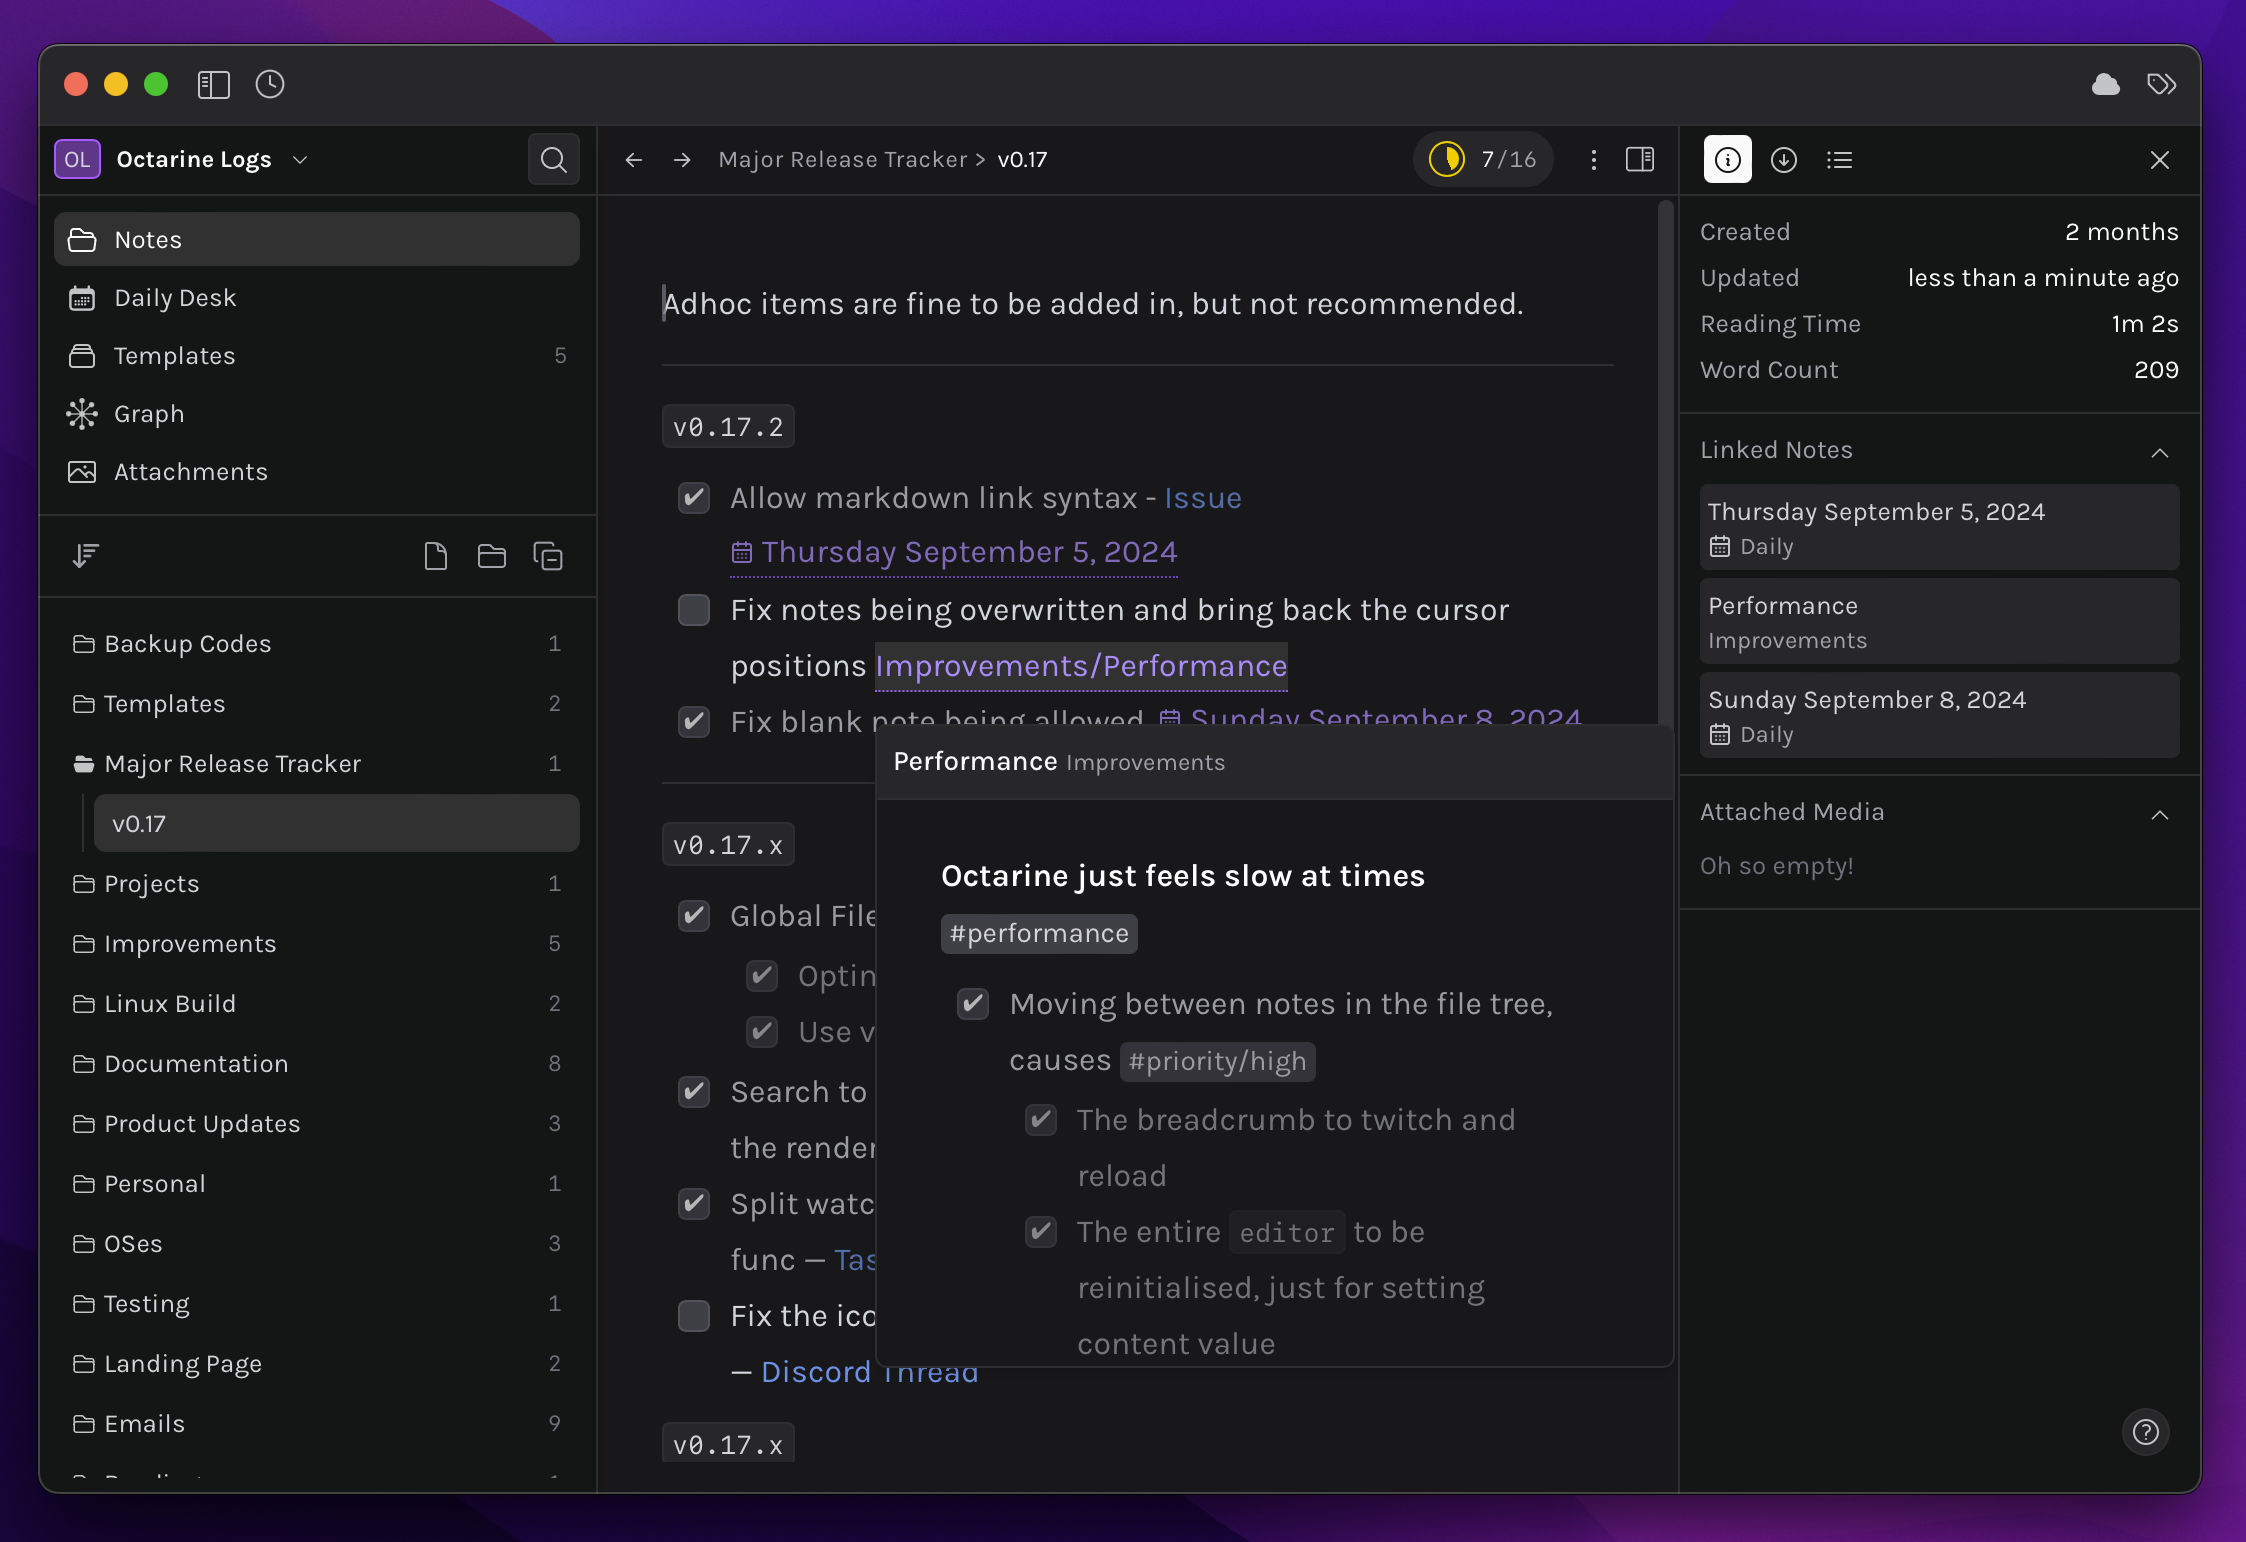Toggle the right sidebar panel icon
Screen dimensions: 2246x1542
coord(1640,160)
